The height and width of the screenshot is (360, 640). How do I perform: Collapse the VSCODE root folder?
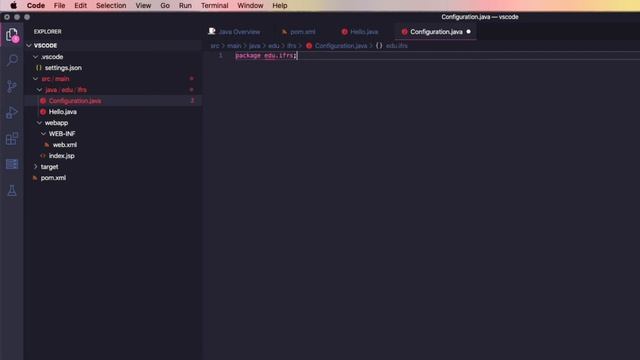tap(29, 46)
